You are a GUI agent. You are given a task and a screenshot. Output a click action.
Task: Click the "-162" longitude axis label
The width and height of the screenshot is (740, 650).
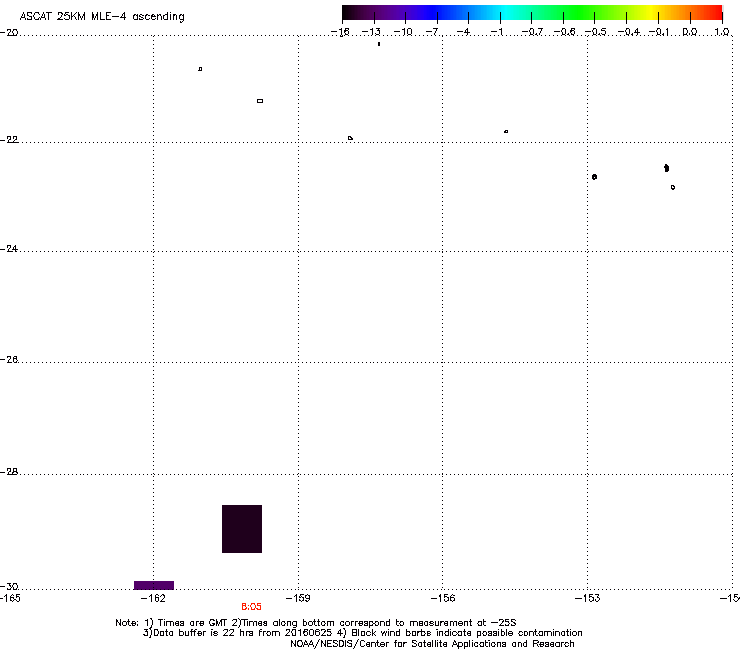[x=153, y=599]
